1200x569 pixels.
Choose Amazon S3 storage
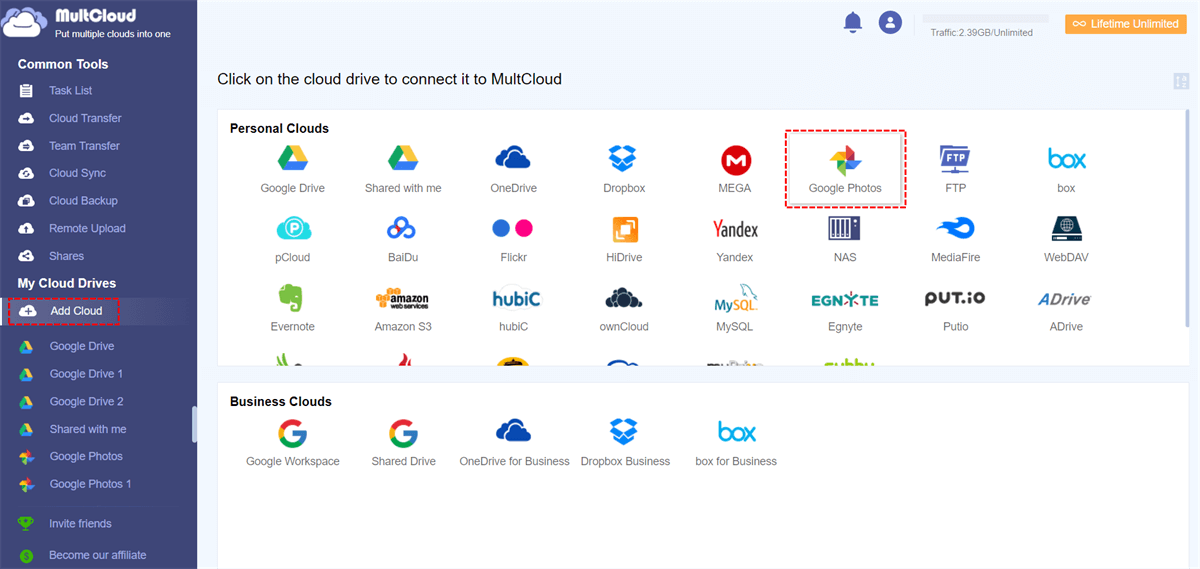tap(403, 308)
